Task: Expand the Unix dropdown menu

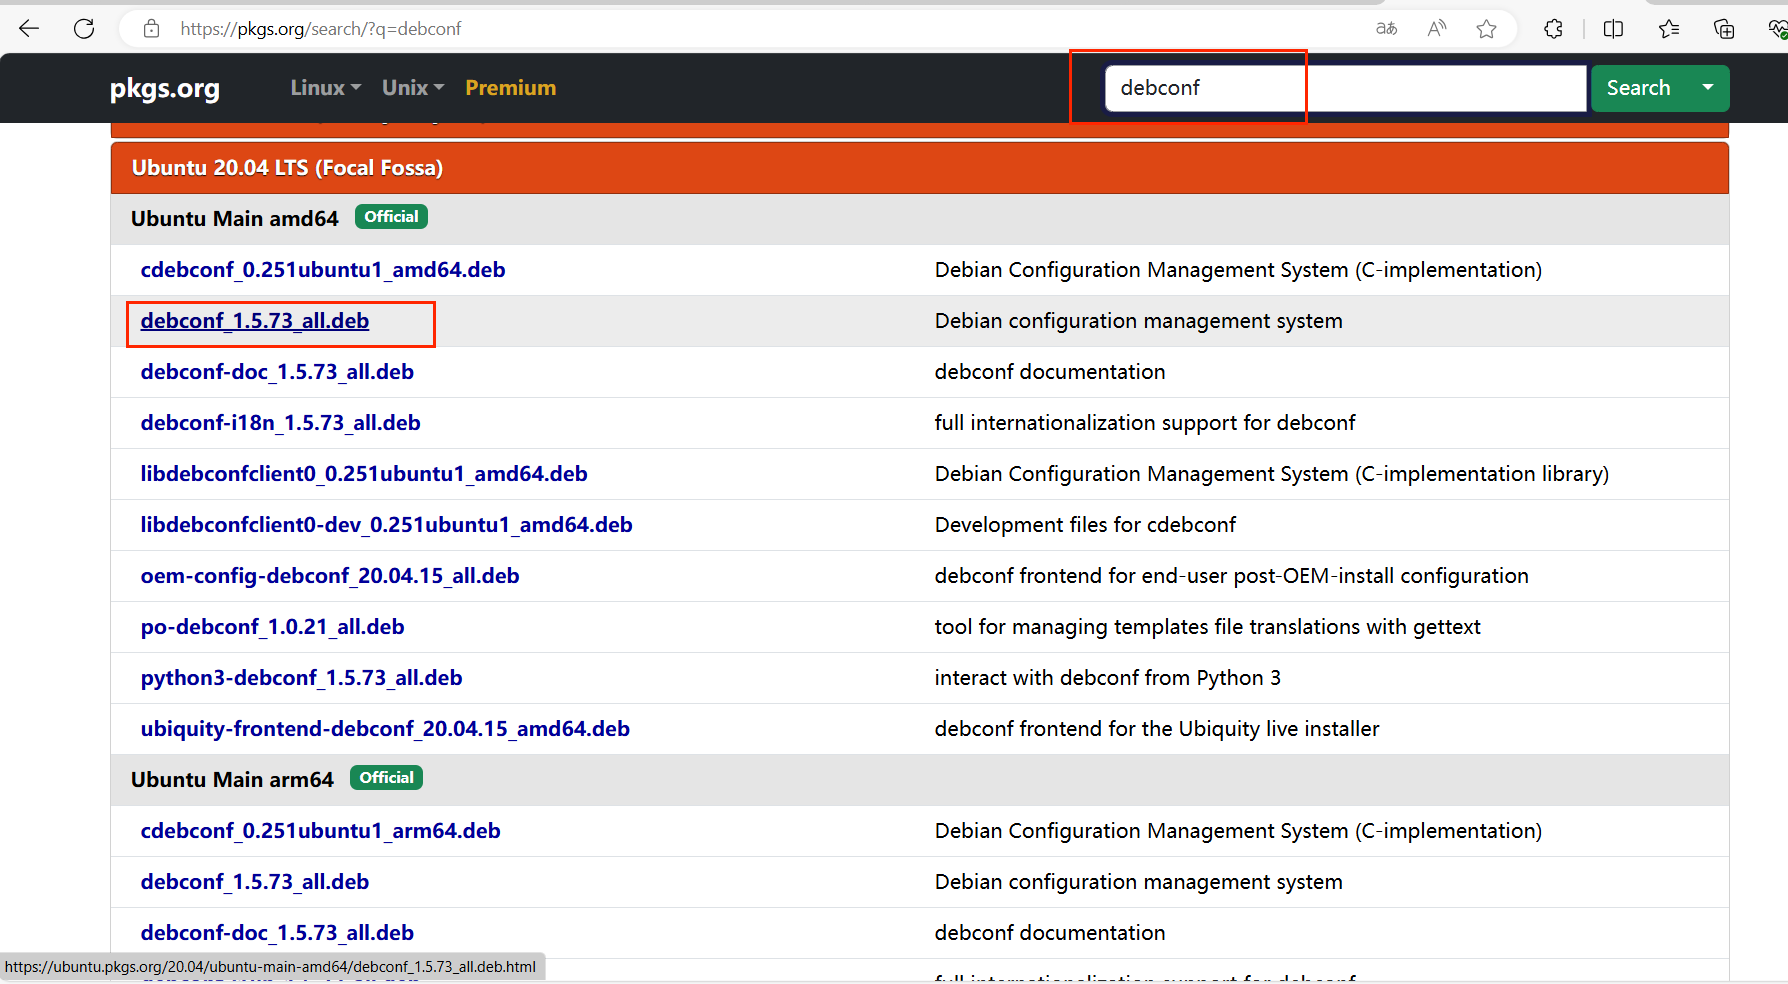Action: pos(413,88)
